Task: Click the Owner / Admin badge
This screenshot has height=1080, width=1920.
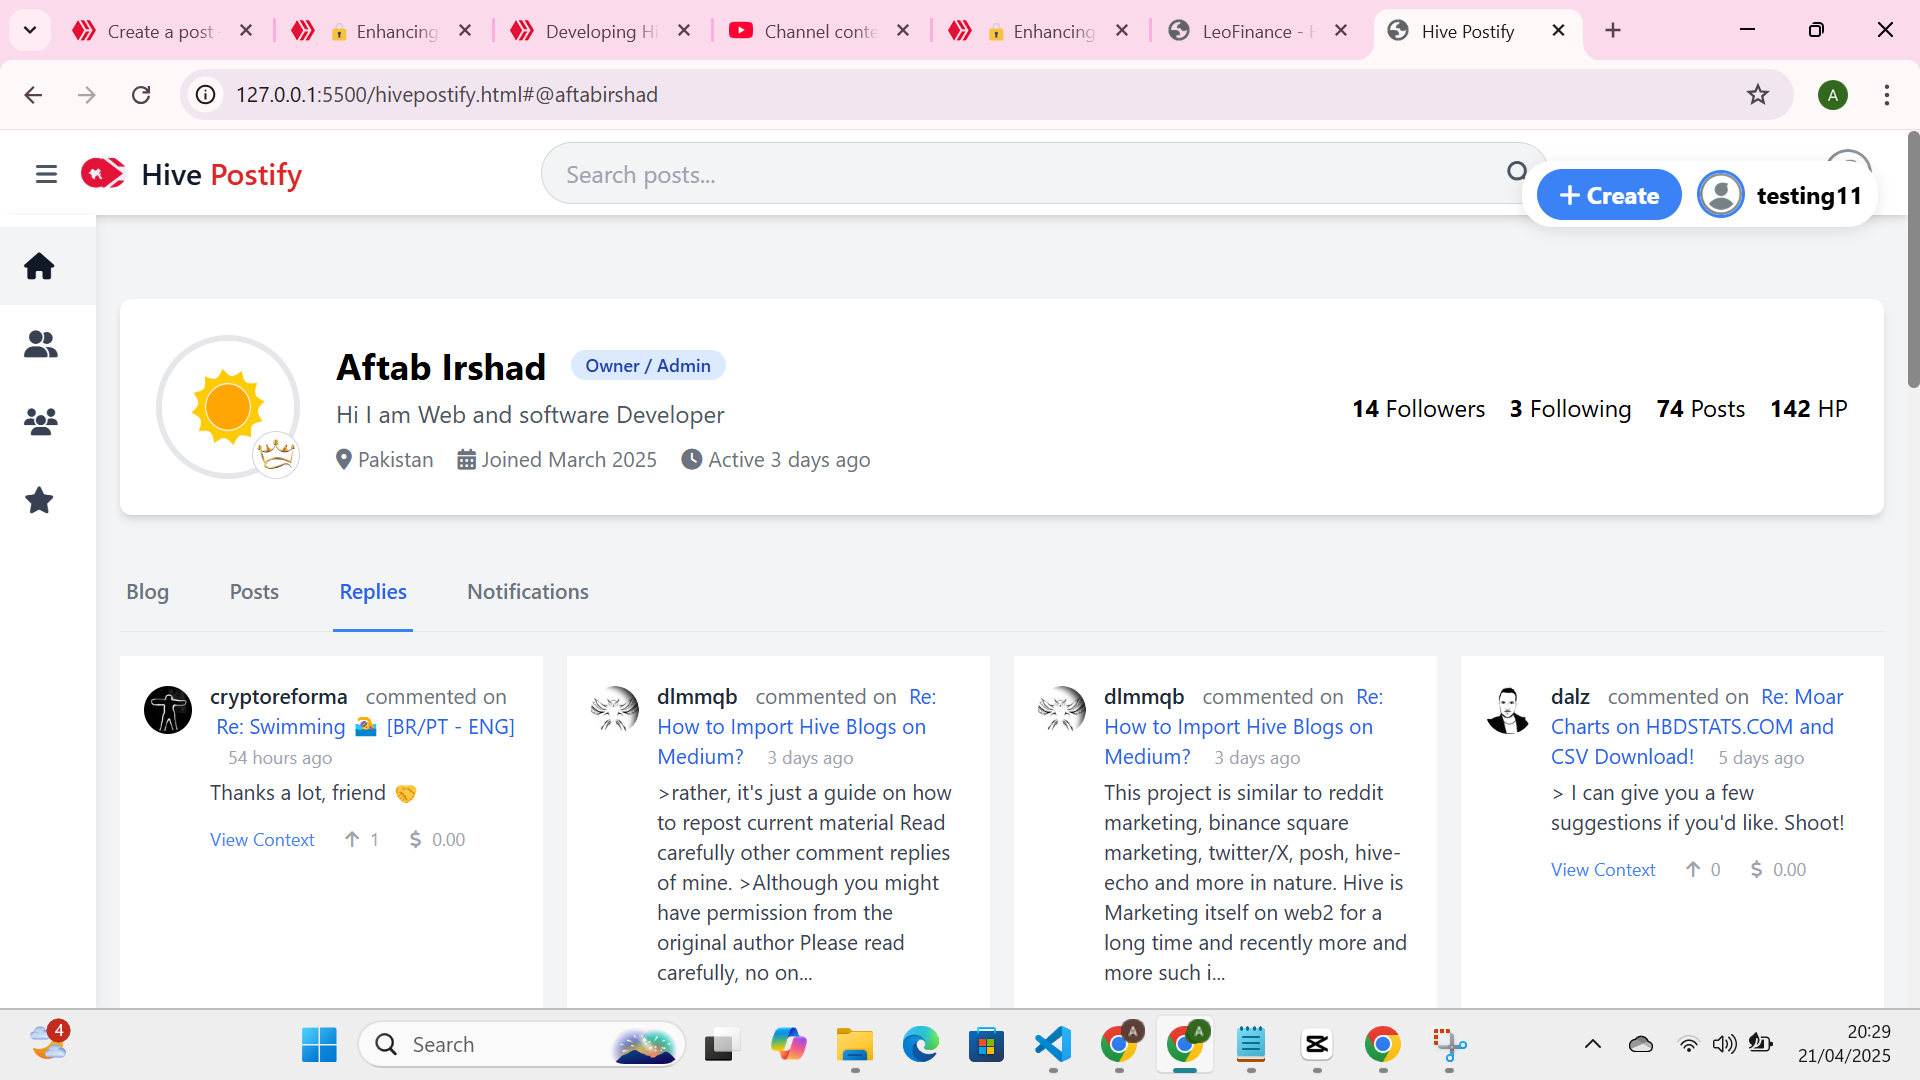Action: click(x=648, y=366)
